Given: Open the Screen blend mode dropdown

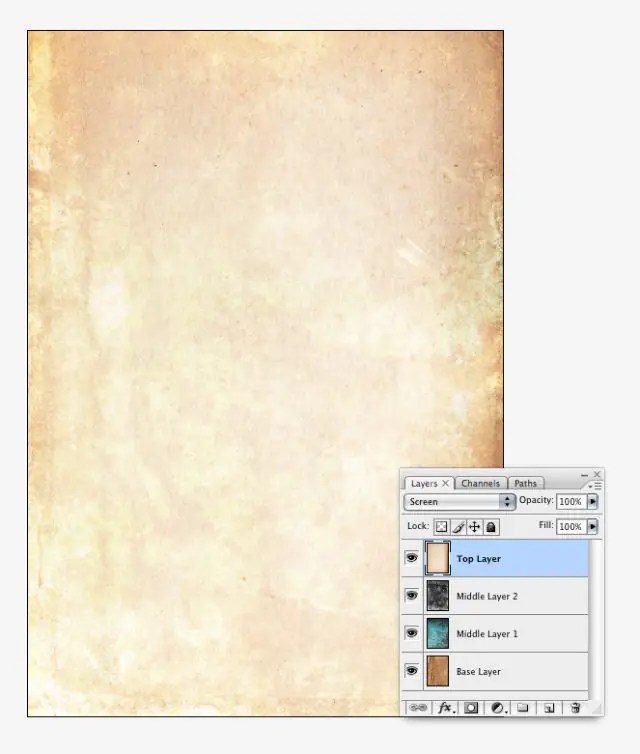Looking at the screenshot, I should click(x=459, y=502).
